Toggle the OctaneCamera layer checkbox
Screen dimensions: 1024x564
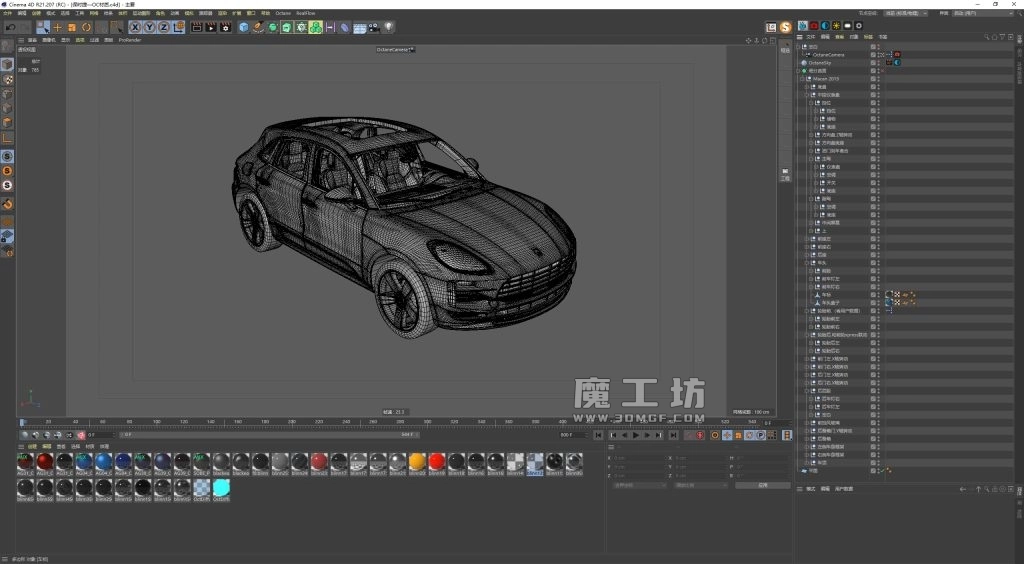click(873, 54)
